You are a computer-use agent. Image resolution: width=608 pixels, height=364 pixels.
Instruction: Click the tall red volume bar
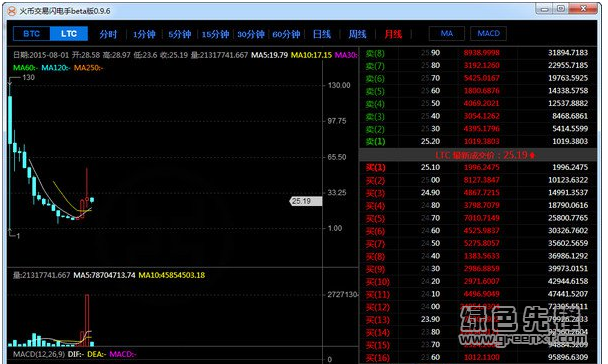(x=87, y=320)
